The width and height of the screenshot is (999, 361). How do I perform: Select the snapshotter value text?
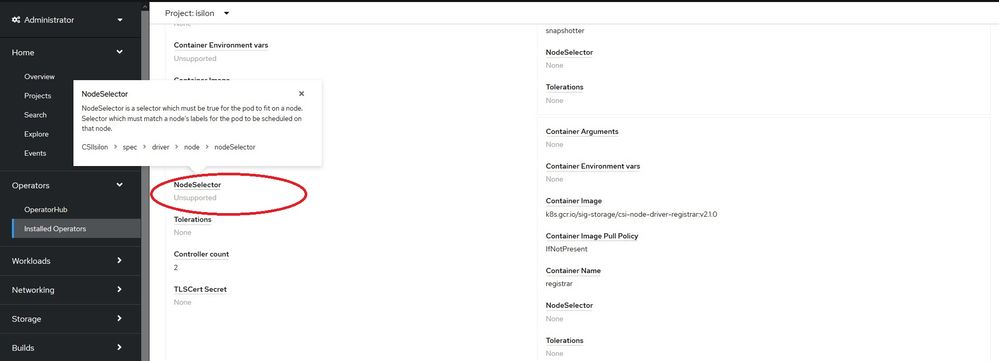pyautogui.click(x=565, y=31)
